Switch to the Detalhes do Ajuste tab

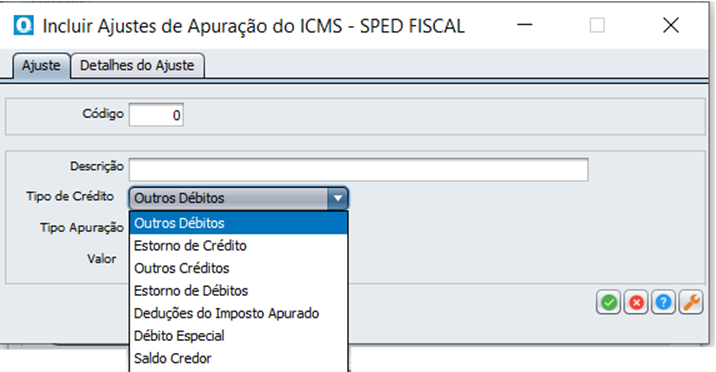pos(137,65)
